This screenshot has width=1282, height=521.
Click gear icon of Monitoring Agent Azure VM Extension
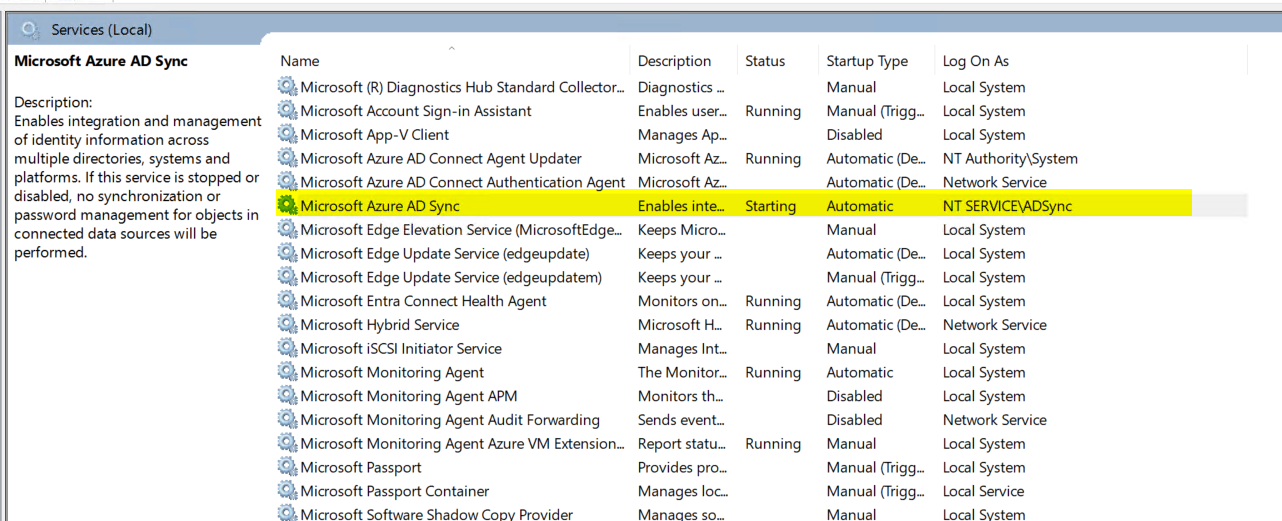(288, 444)
